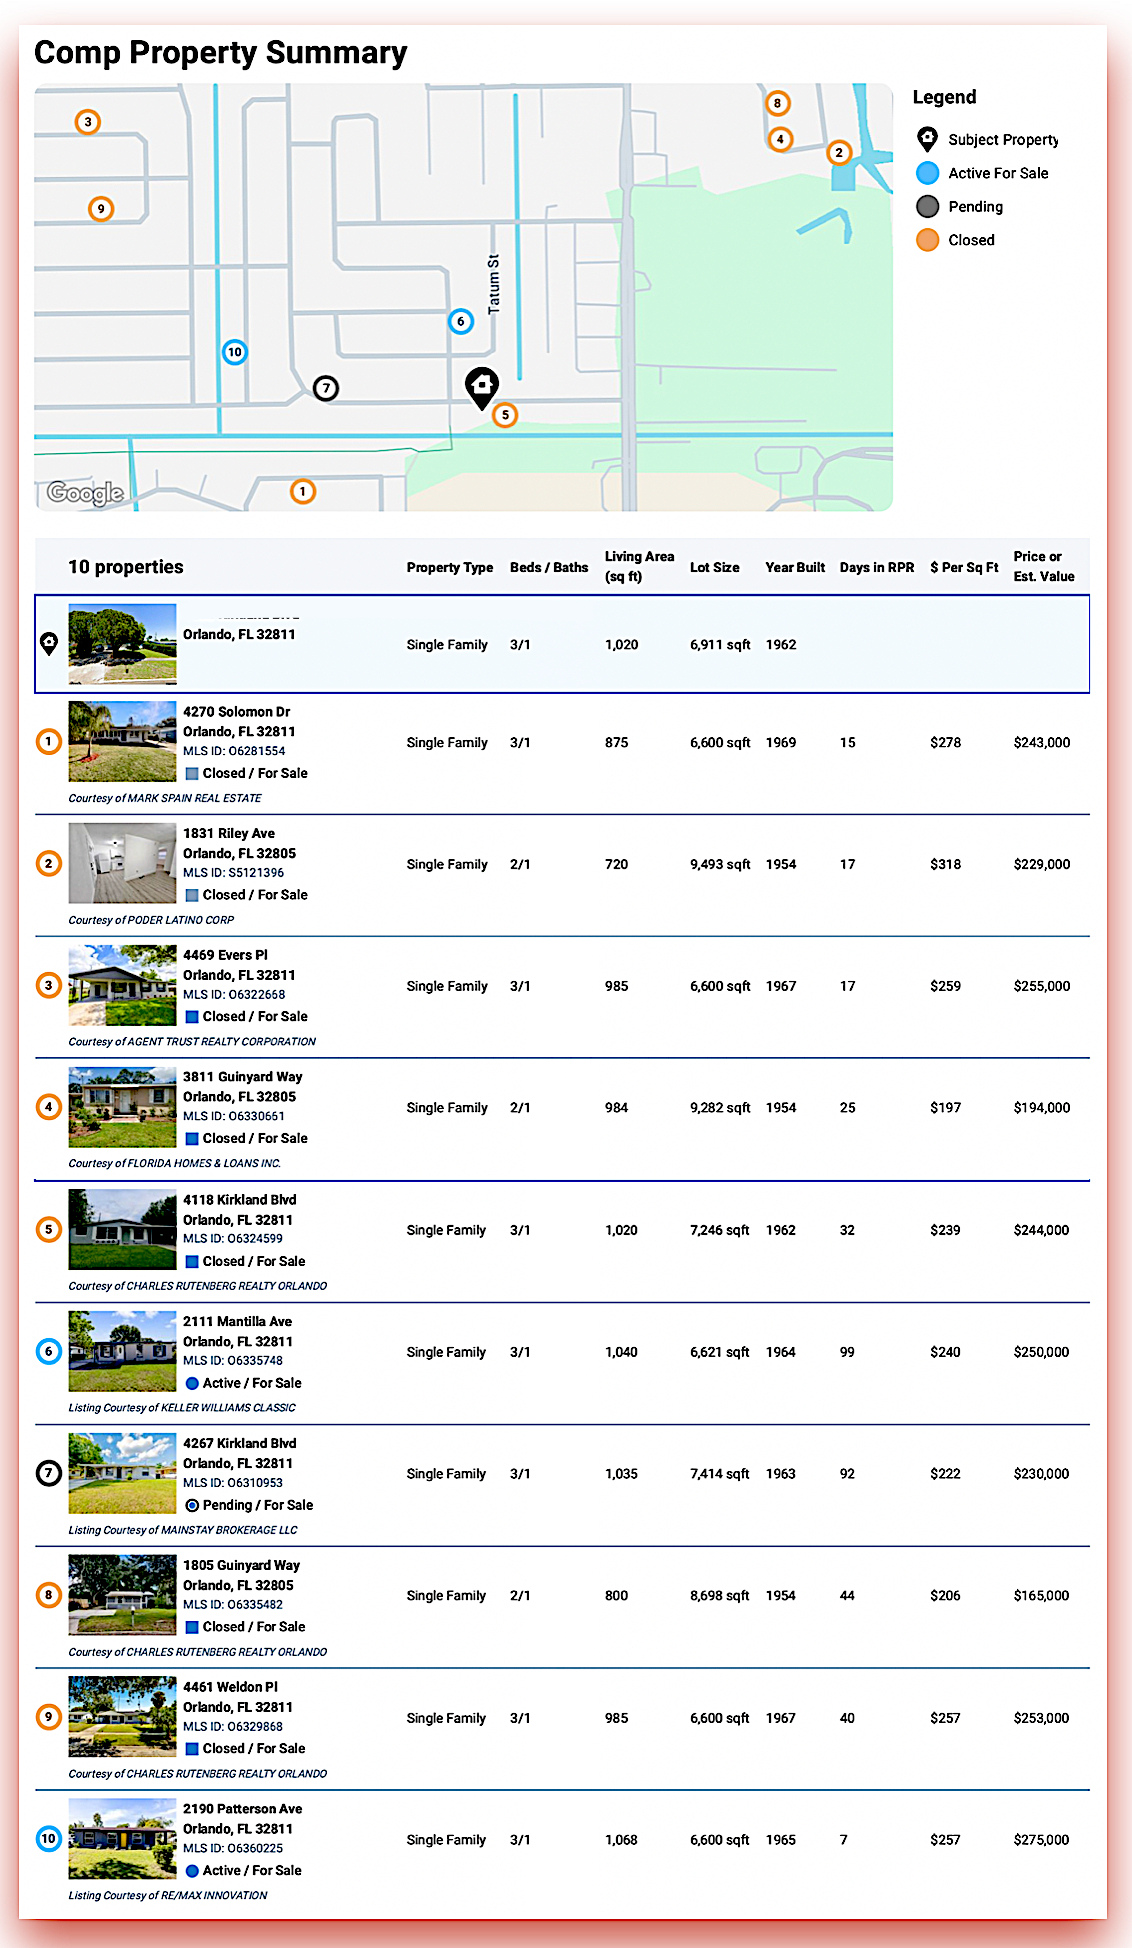Select active listing marker 10 on map
Viewport: 1132px width, 1948px height.
click(x=234, y=352)
